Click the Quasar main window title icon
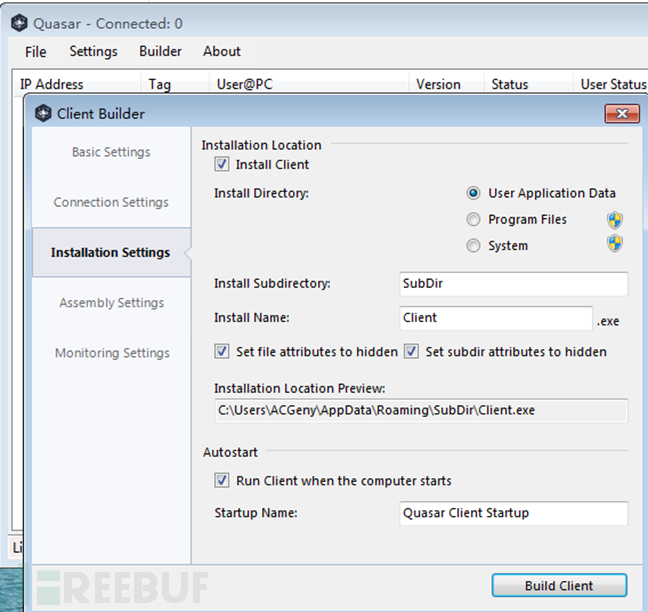Viewport: 648px width, 612px height. pyautogui.click(x=19, y=23)
